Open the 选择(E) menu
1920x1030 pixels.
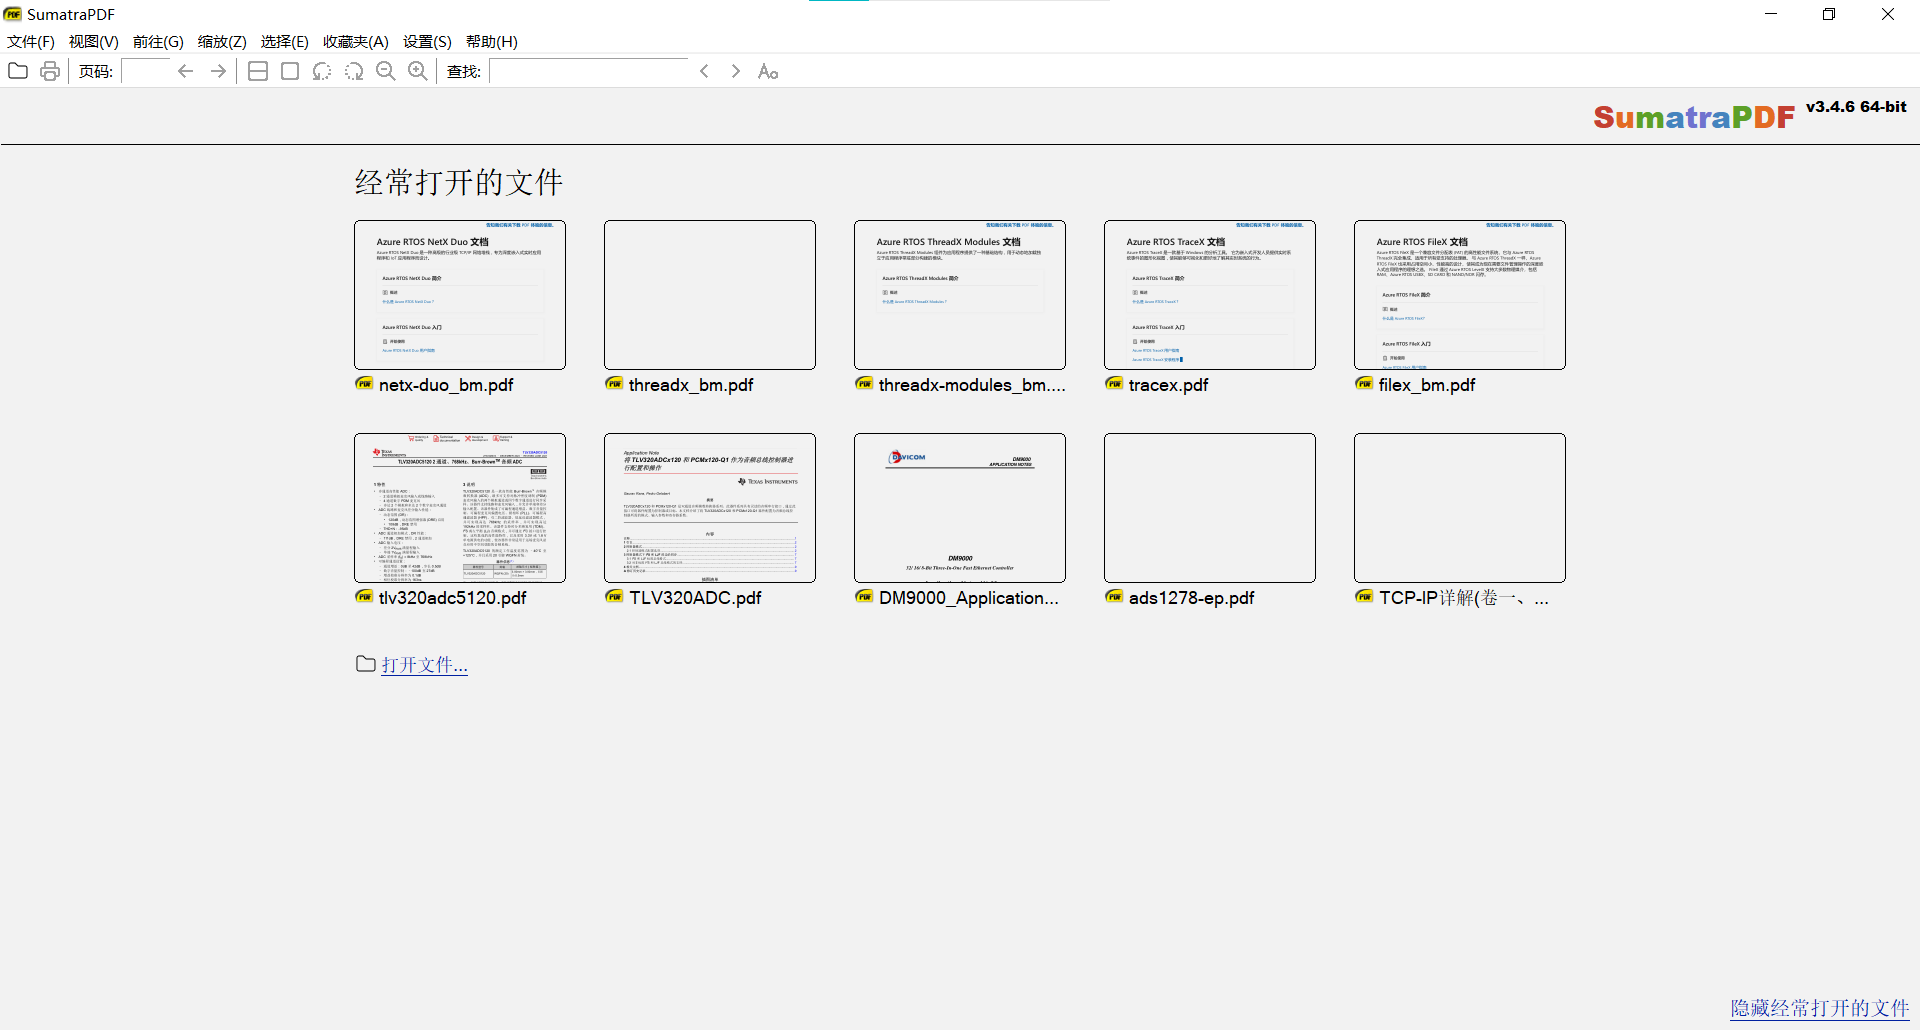point(285,41)
